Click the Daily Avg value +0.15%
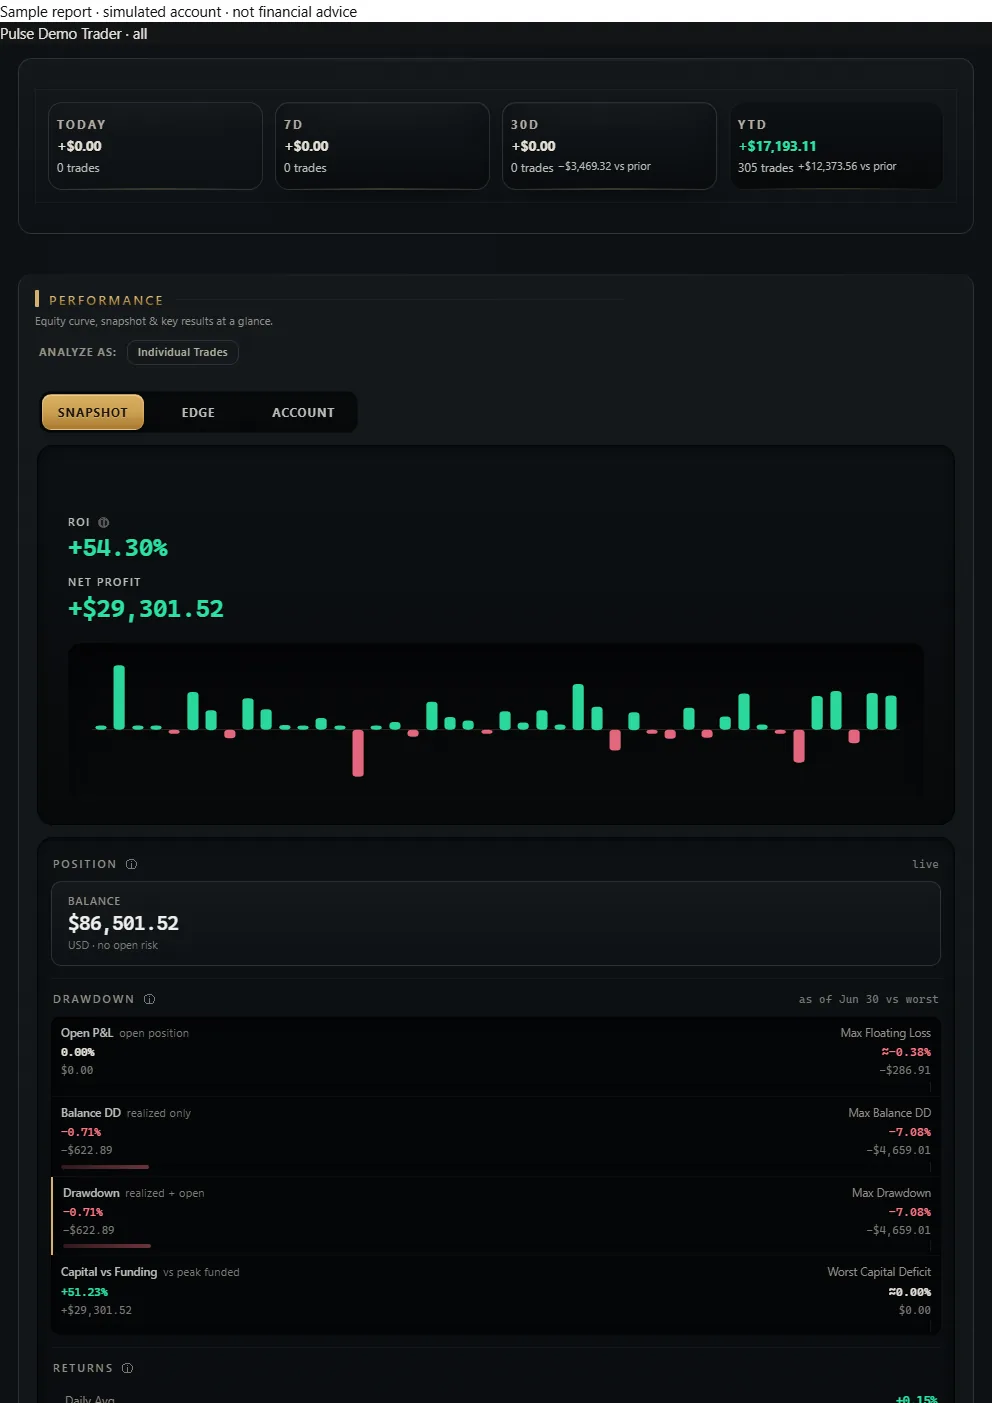The width and height of the screenshot is (992, 1403). [917, 1398]
